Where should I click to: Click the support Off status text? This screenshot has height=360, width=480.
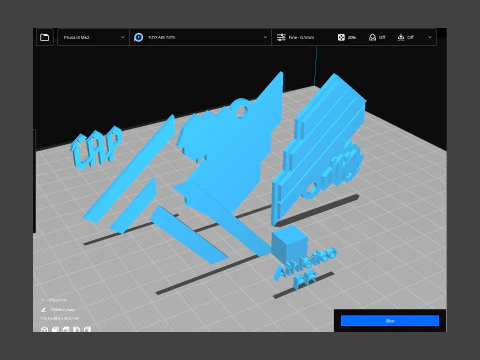pyautogui.click(x=382, y=37)
